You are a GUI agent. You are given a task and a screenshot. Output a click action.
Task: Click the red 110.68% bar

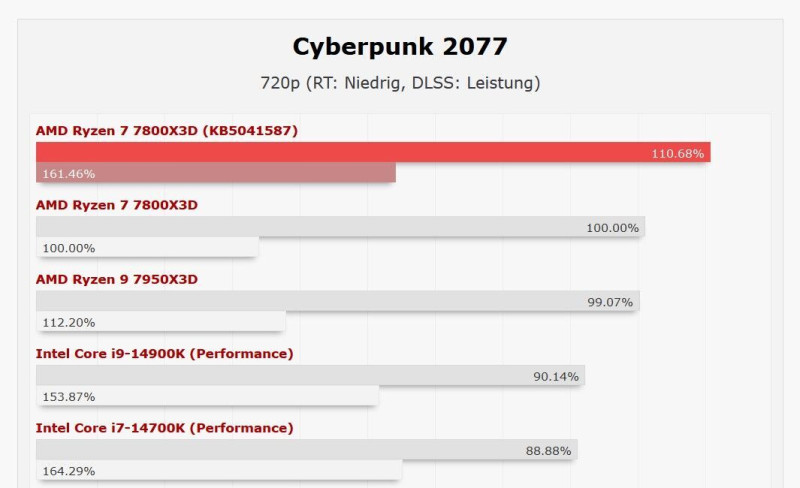[373, 152]
